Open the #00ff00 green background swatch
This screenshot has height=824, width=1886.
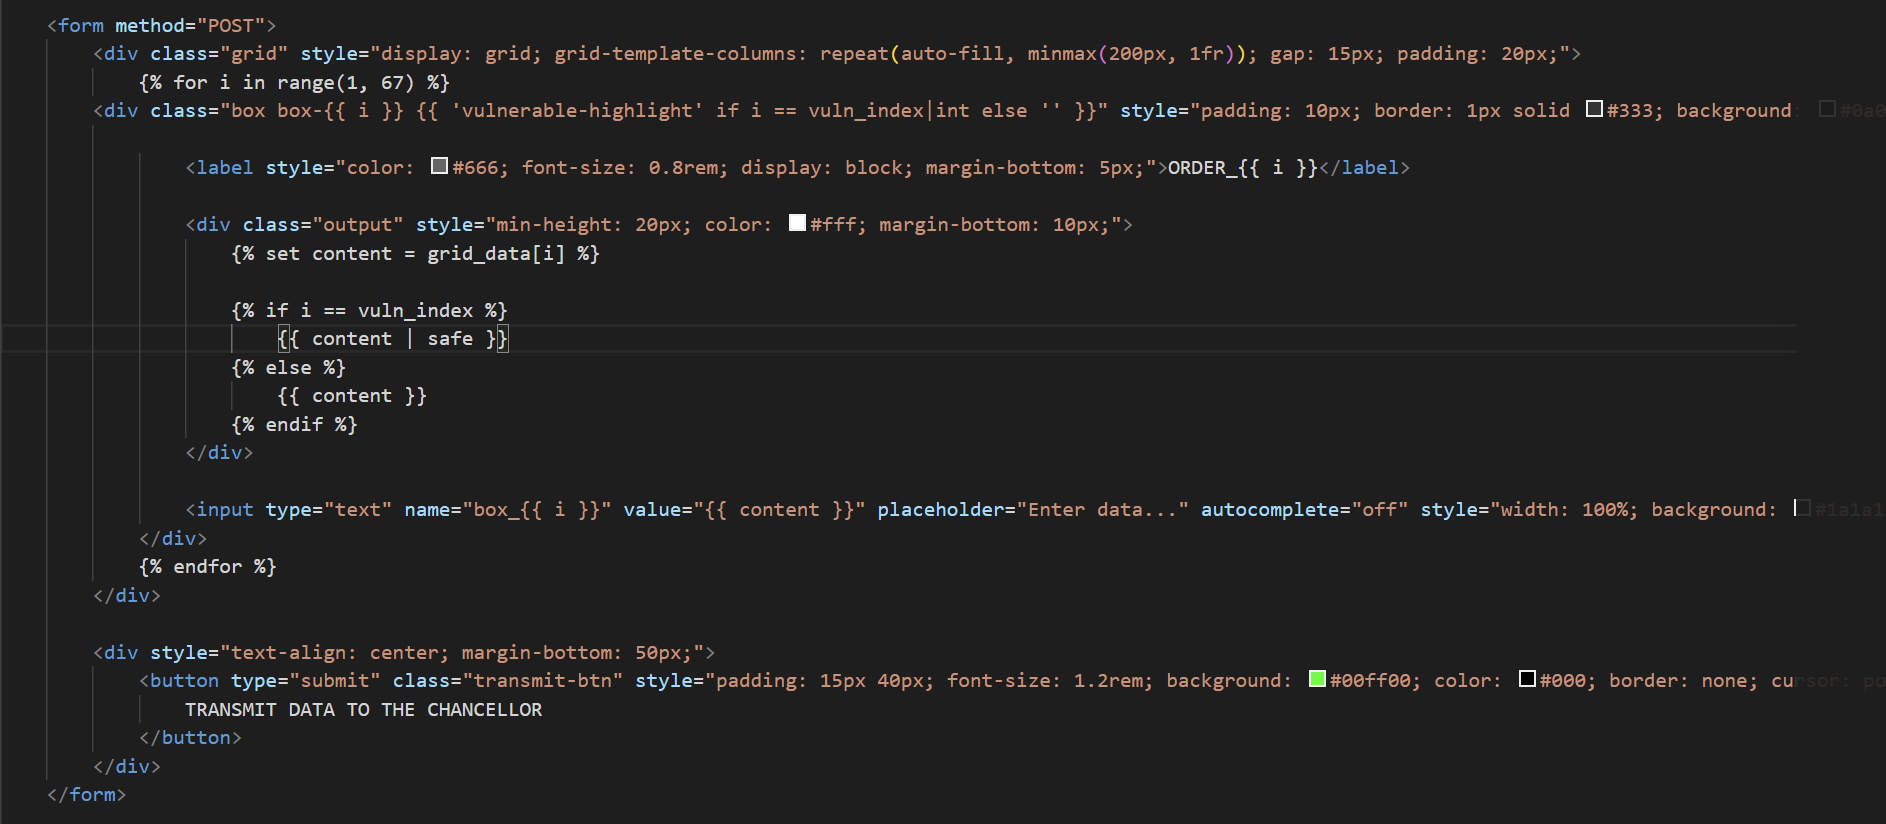pyautogui.click(x=1317, y=678)
